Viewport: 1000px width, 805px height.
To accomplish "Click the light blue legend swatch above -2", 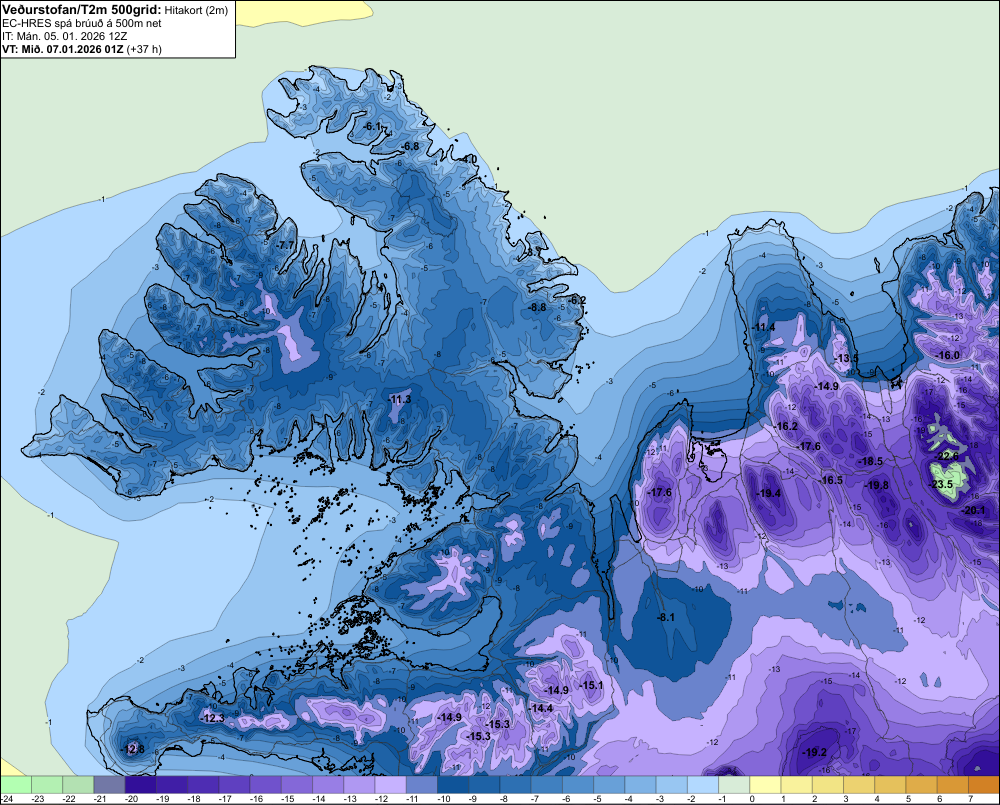I will click(x=703, y=785).
